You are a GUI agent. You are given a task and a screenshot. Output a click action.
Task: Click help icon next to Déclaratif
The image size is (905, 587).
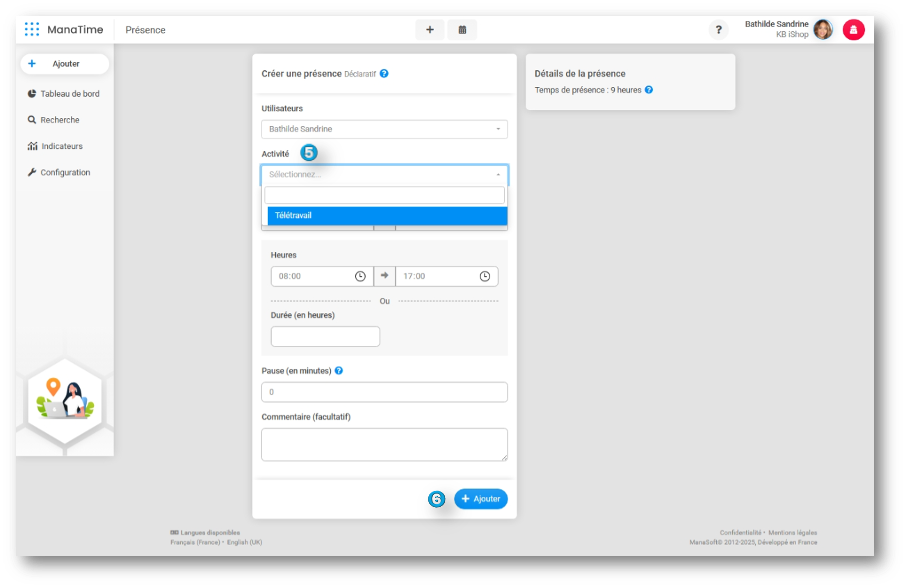click(x=384, y=73)
